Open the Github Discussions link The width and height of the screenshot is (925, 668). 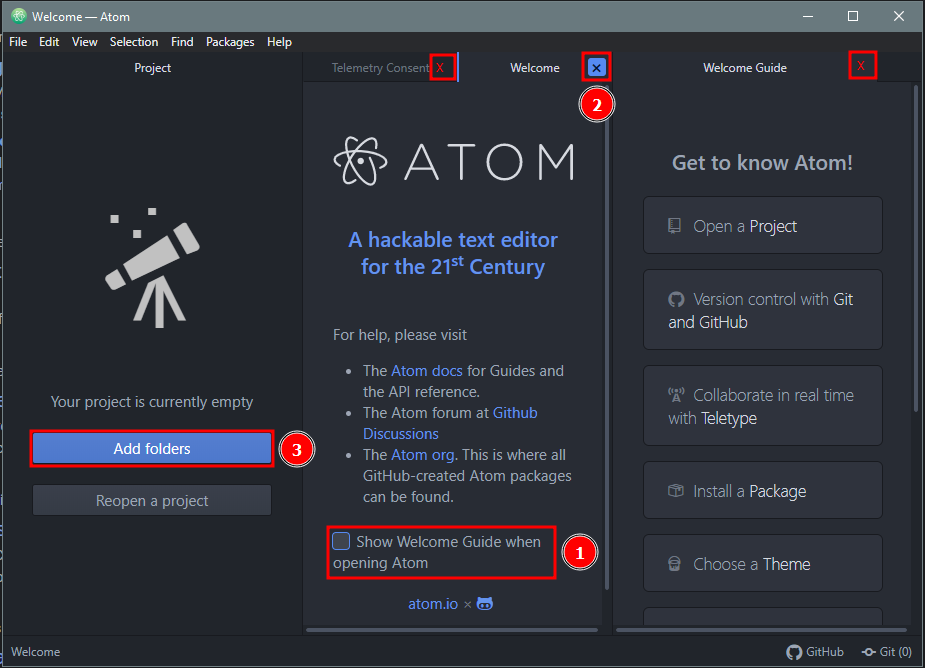[x=450, y=423]
